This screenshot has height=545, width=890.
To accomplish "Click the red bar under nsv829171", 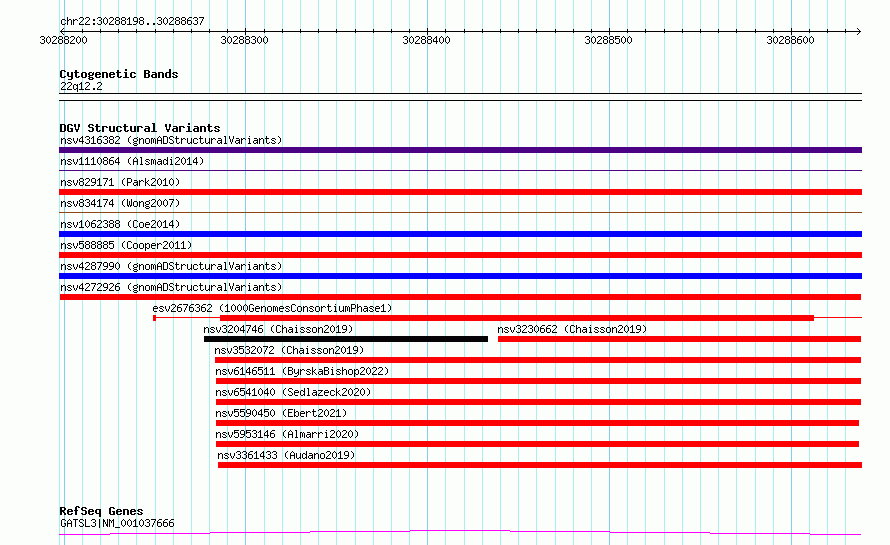I will click(460, 192).
